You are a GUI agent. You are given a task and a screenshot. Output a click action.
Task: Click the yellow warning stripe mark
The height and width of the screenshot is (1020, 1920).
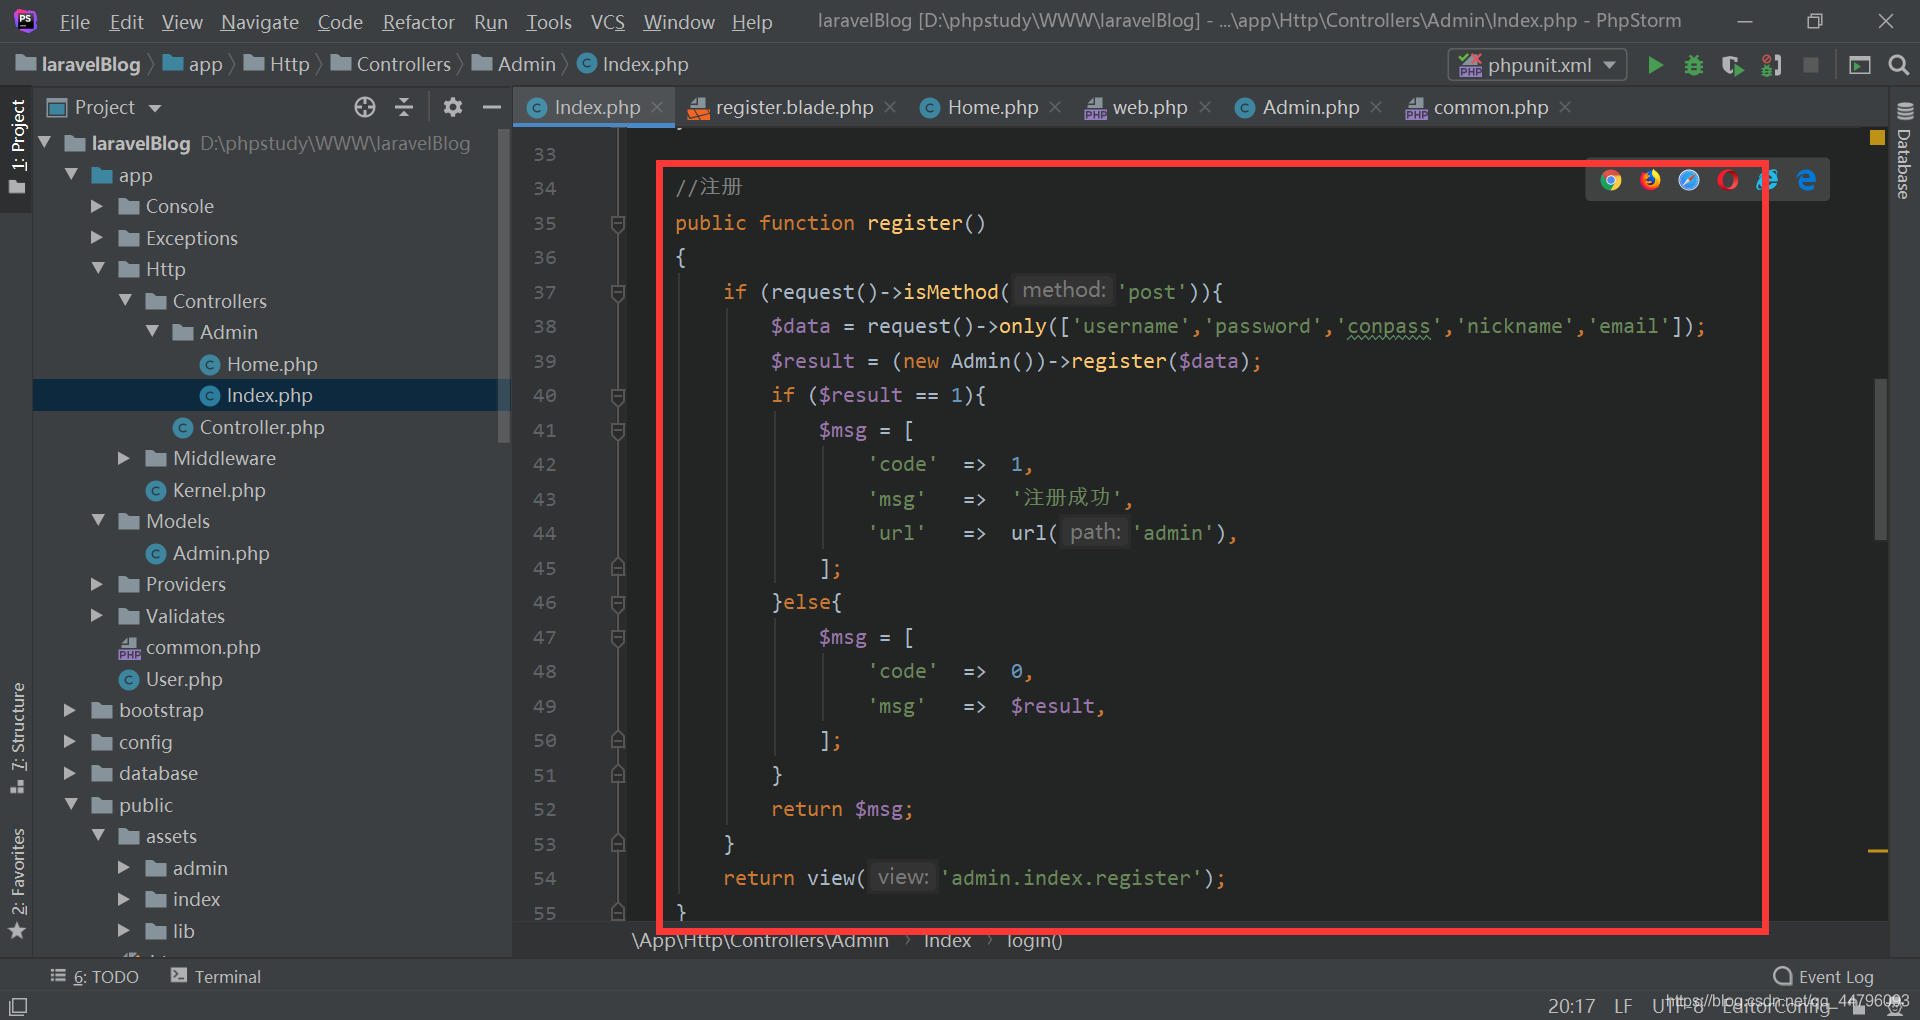point(1877,851)
